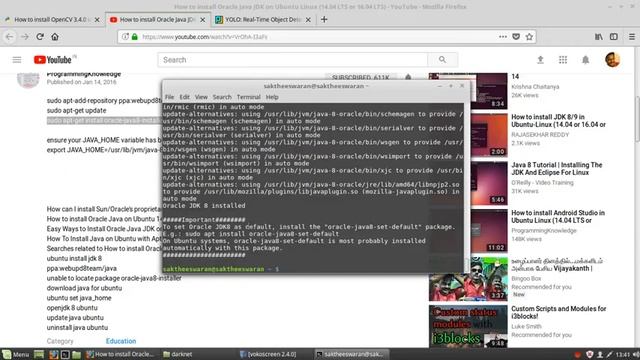Open How to install JDK 8/9 video title
The width and height of the screenshot is (640, 360).
click(x=558, y=121)
